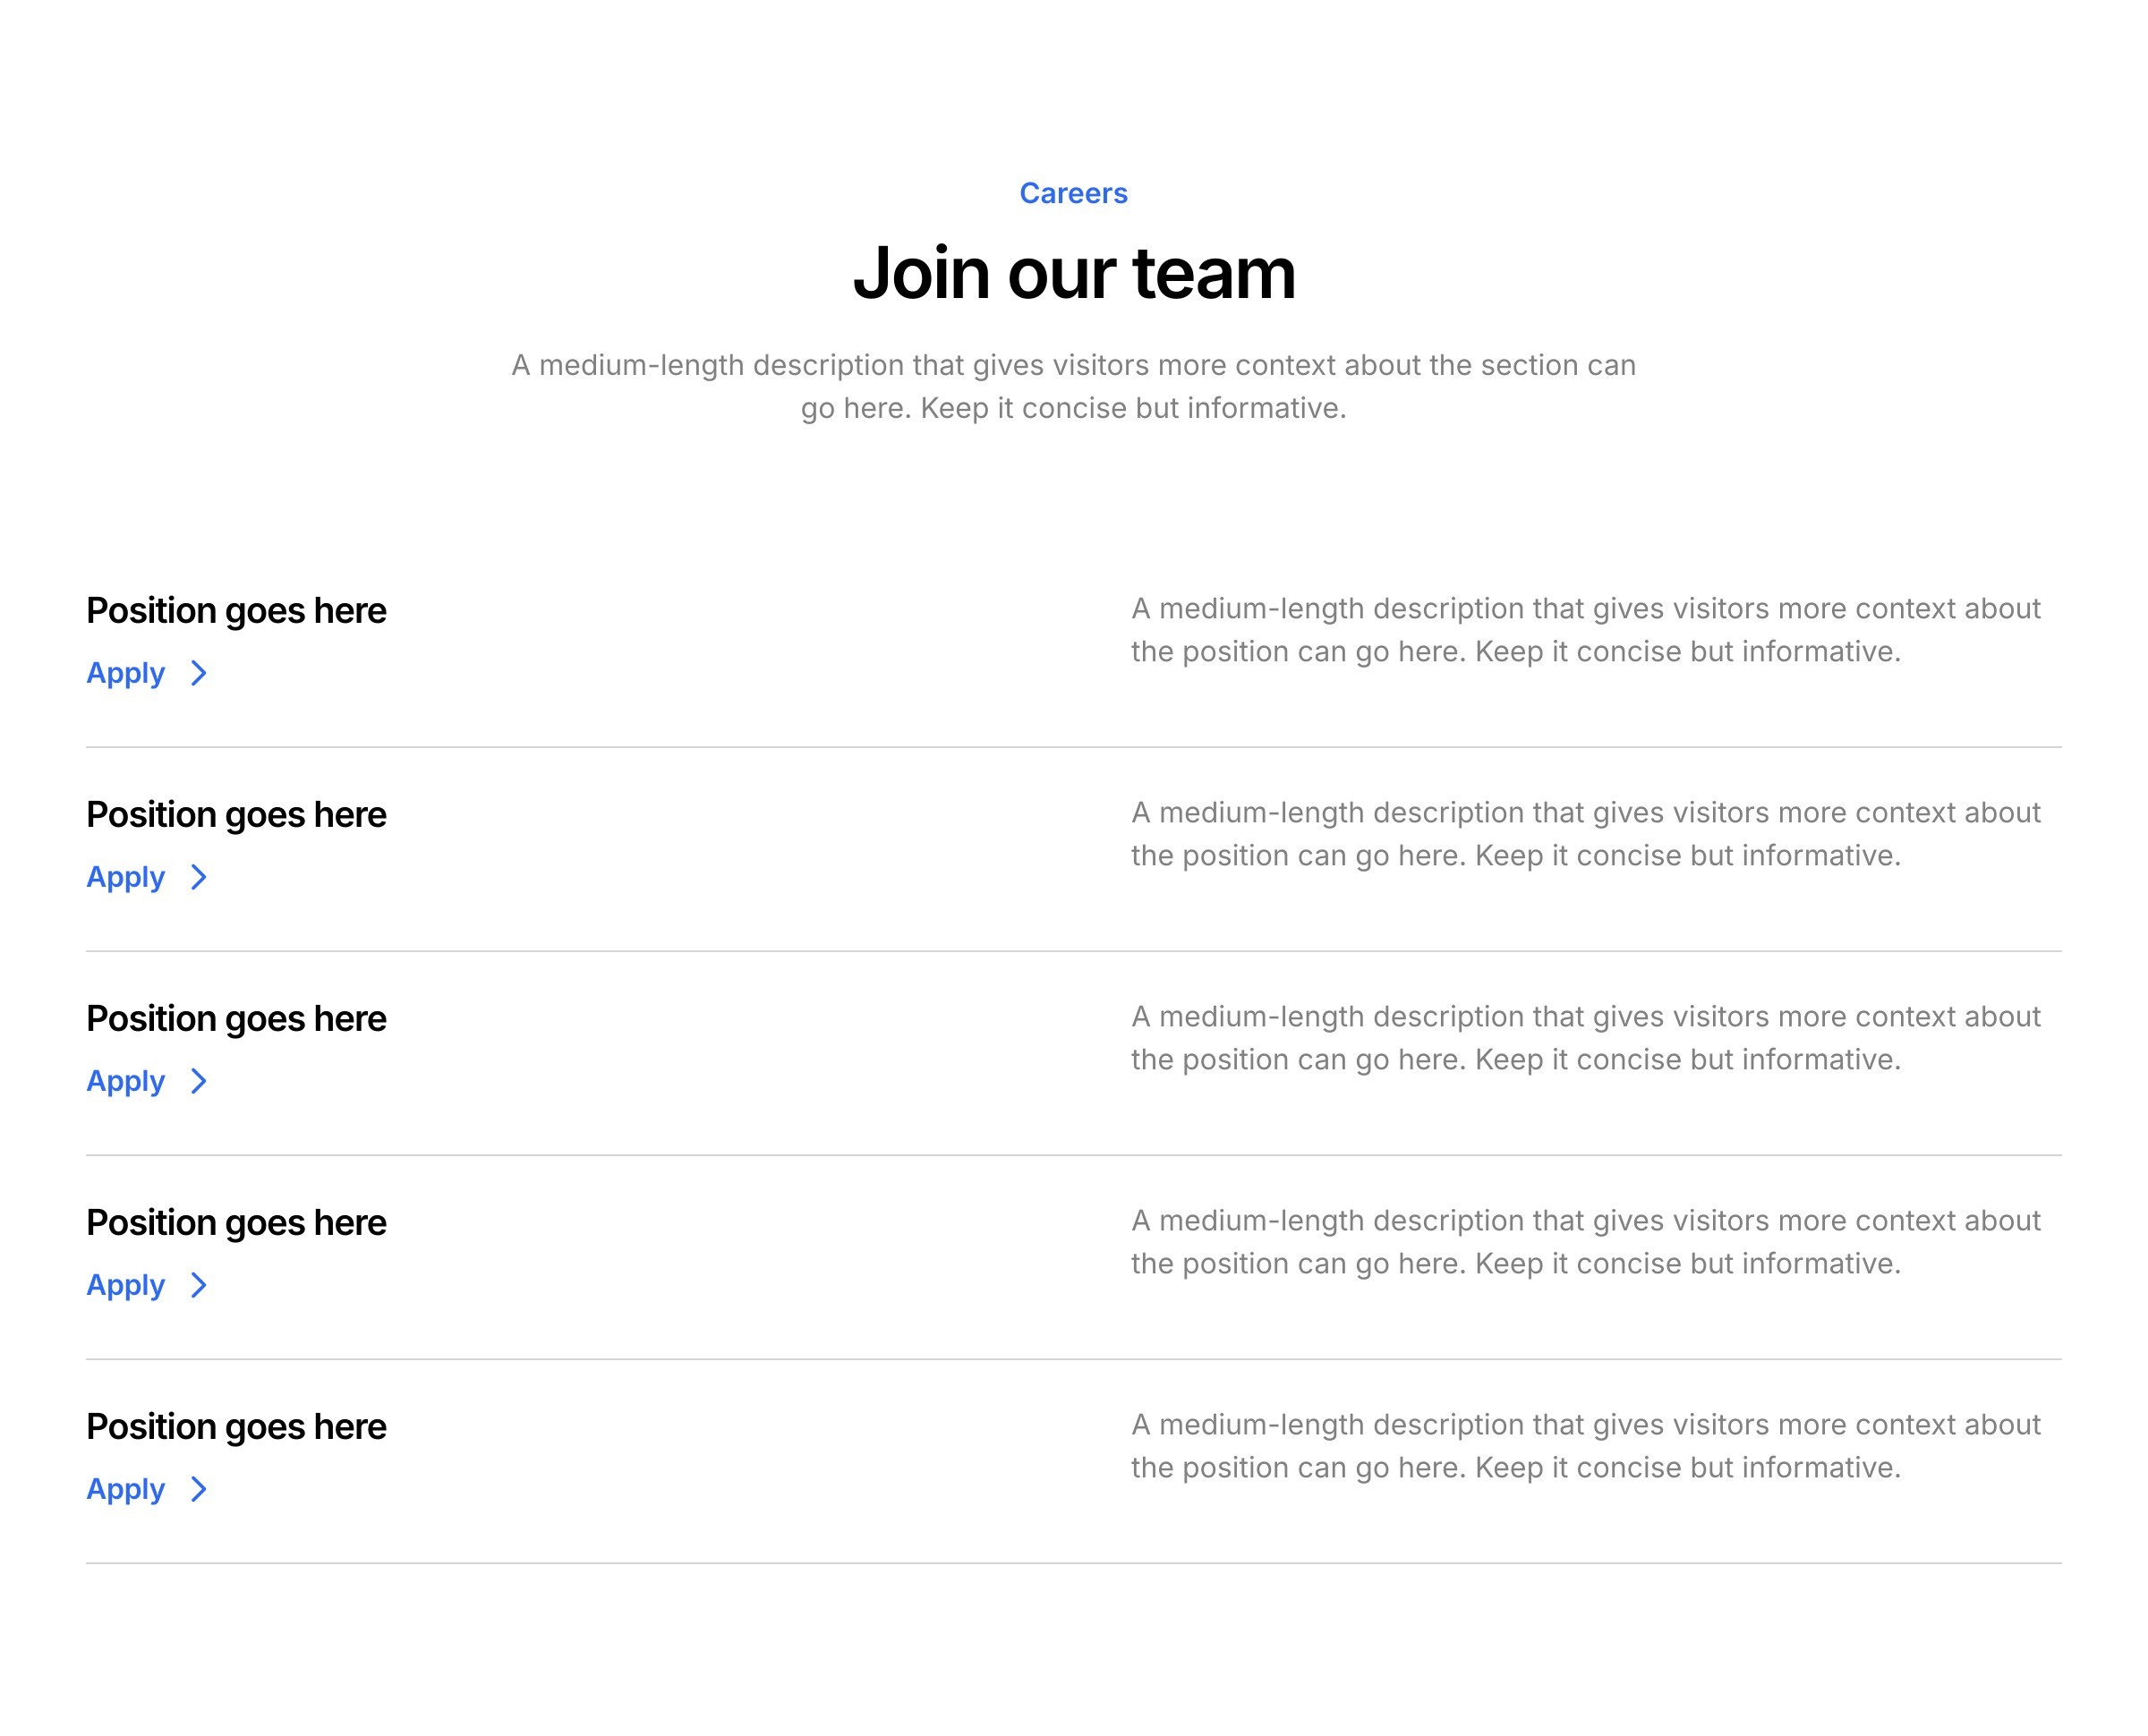Open the fourth 'Position goes here' title

(x=236, y=1223)
